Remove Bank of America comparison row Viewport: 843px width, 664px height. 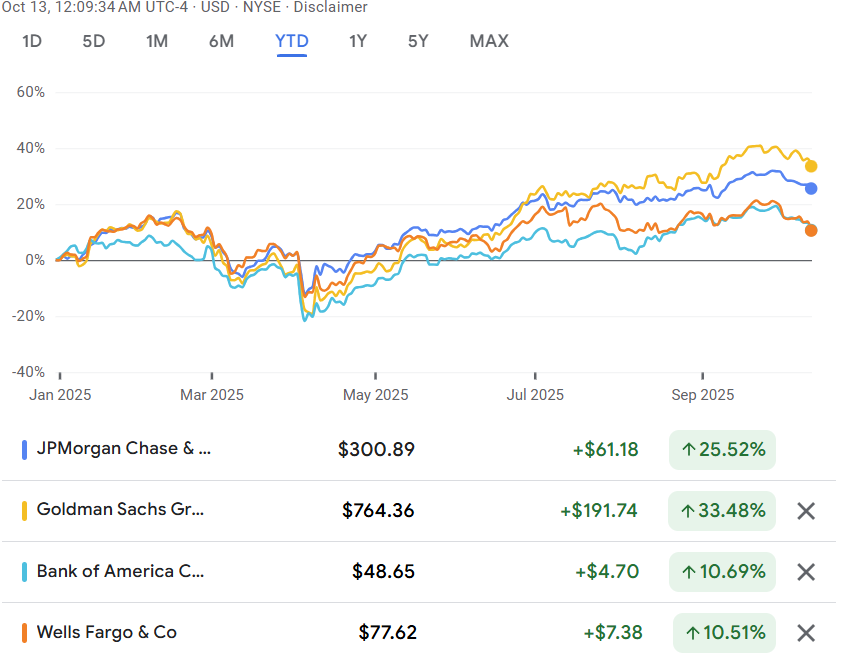point(806,572)
